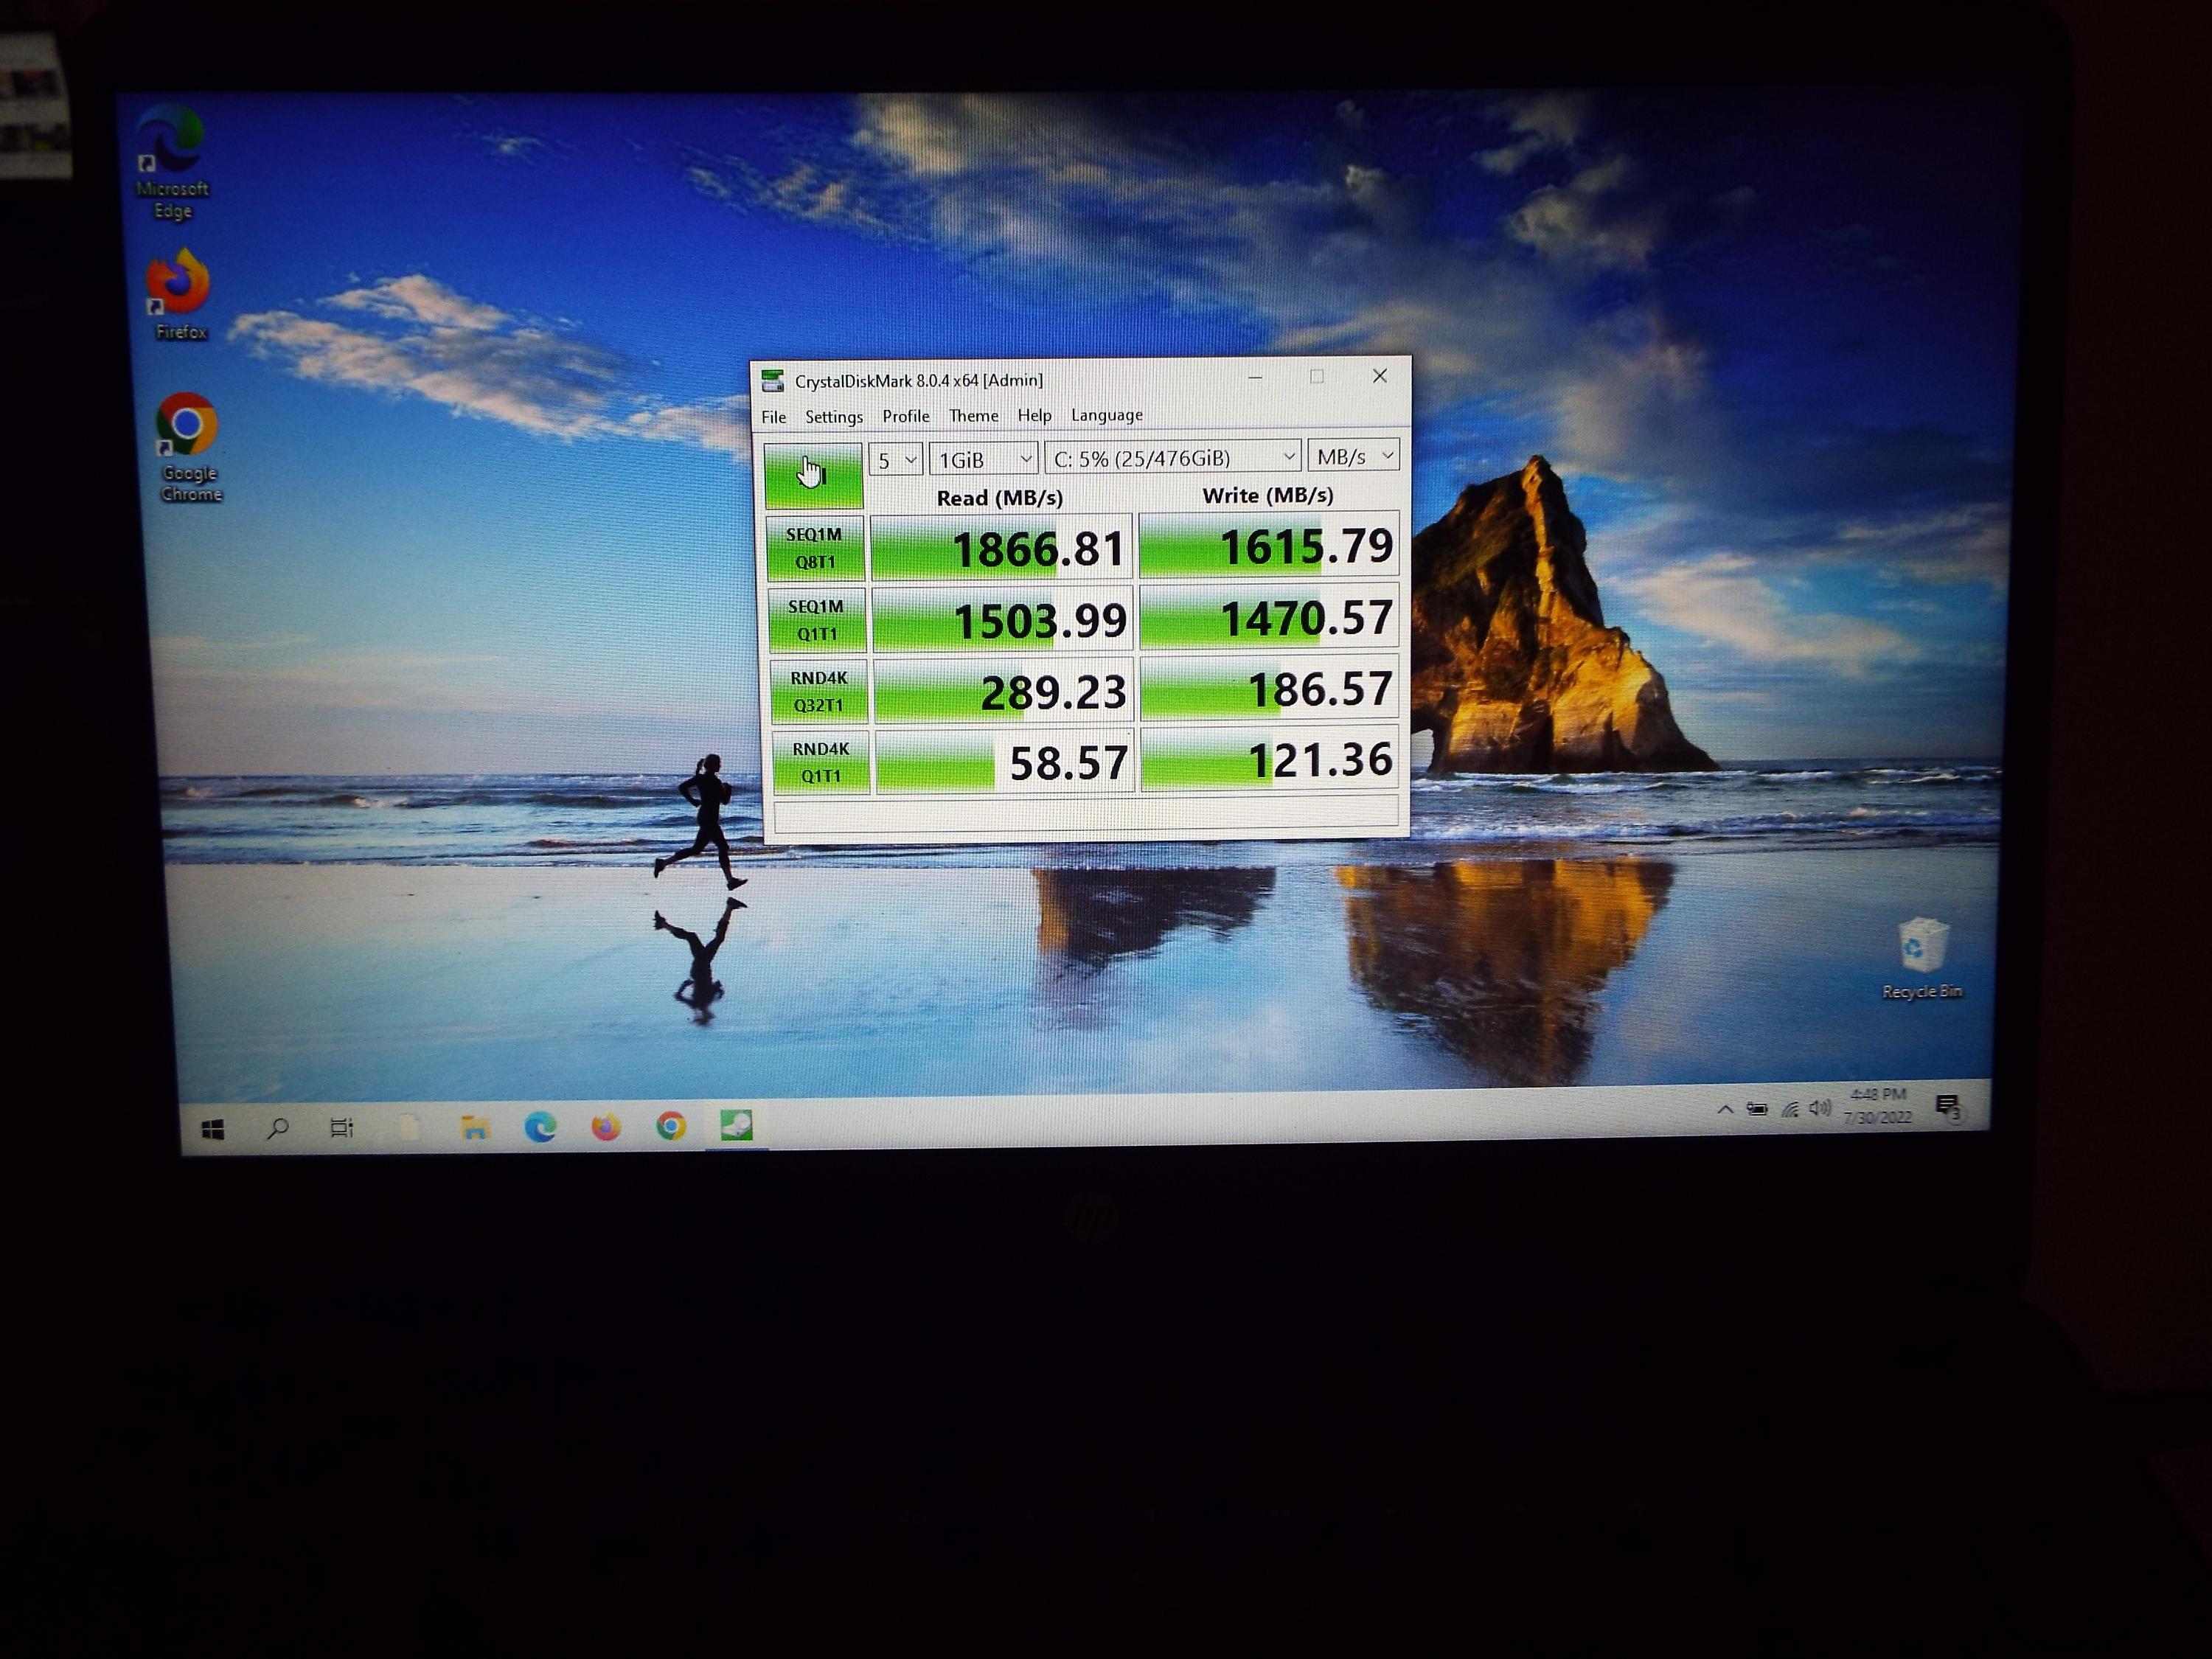2212x1659 pixels.
Task: Click File Explorer in the taskbar
Action: tap(475, 1128)
